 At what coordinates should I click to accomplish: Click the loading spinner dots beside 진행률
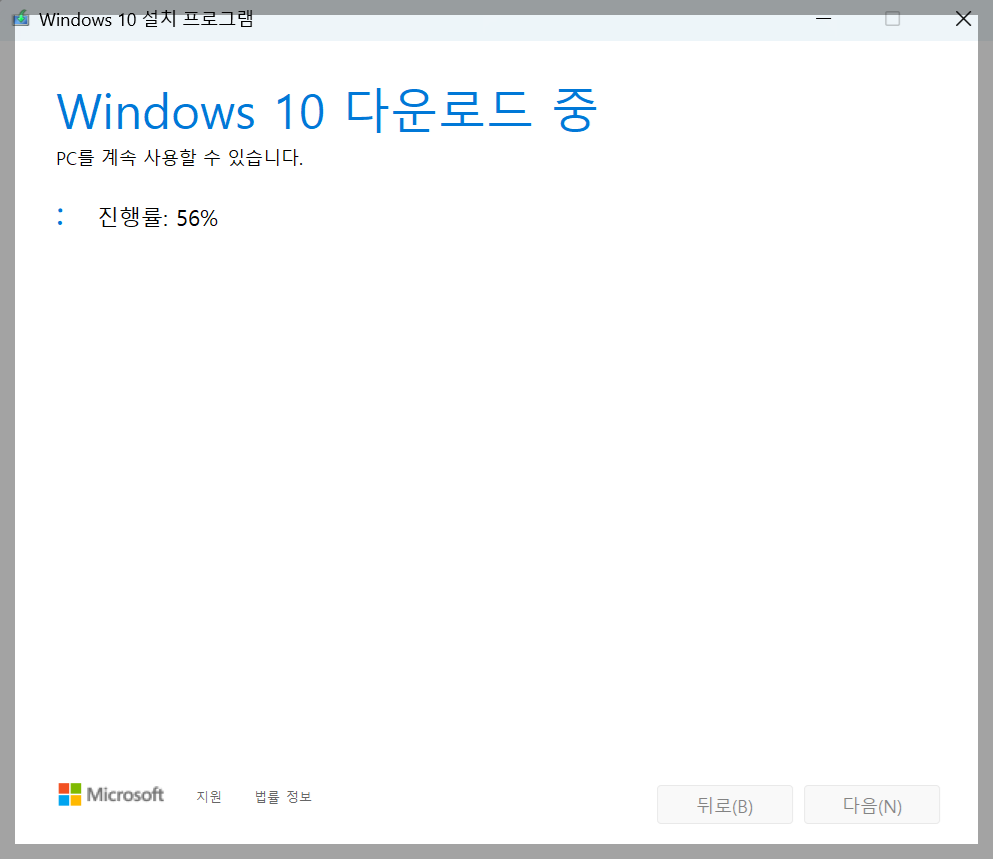(60, 217)
